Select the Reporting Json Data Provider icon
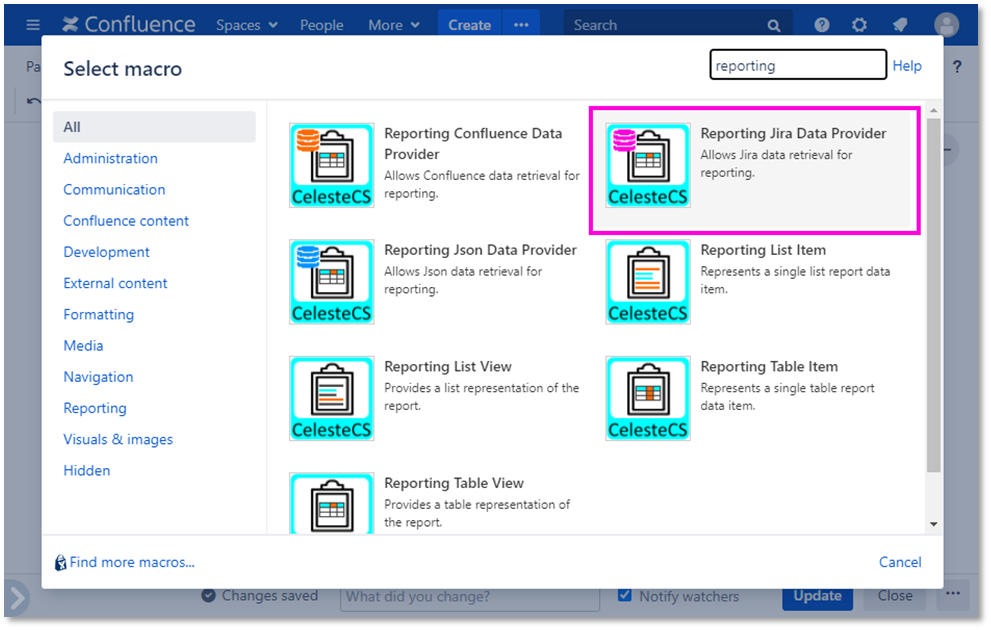Image resolution: width=991 pixels, height=630 pixels. point(332,282)
